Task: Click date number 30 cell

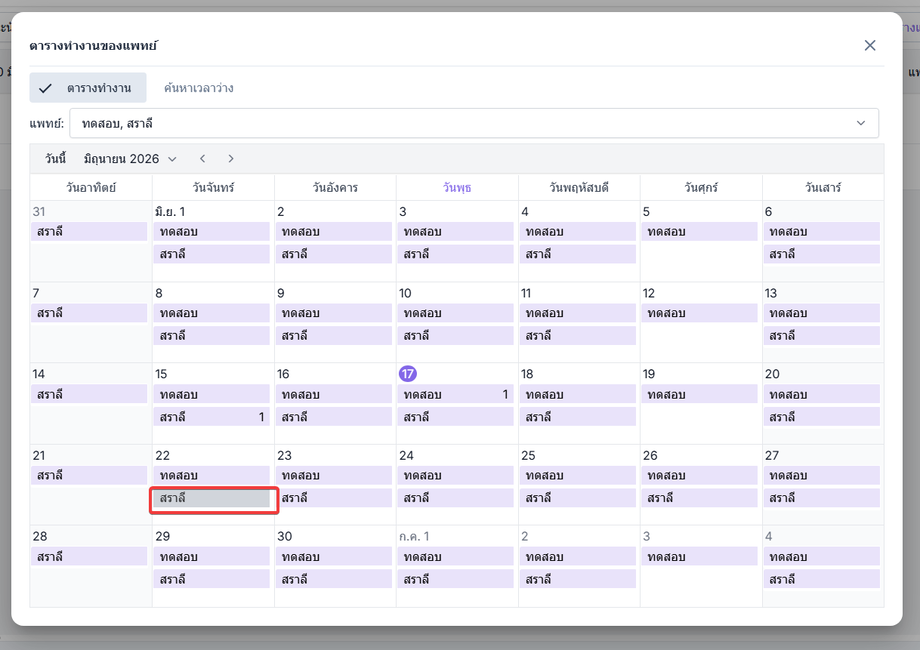Action: coord(285,536)
